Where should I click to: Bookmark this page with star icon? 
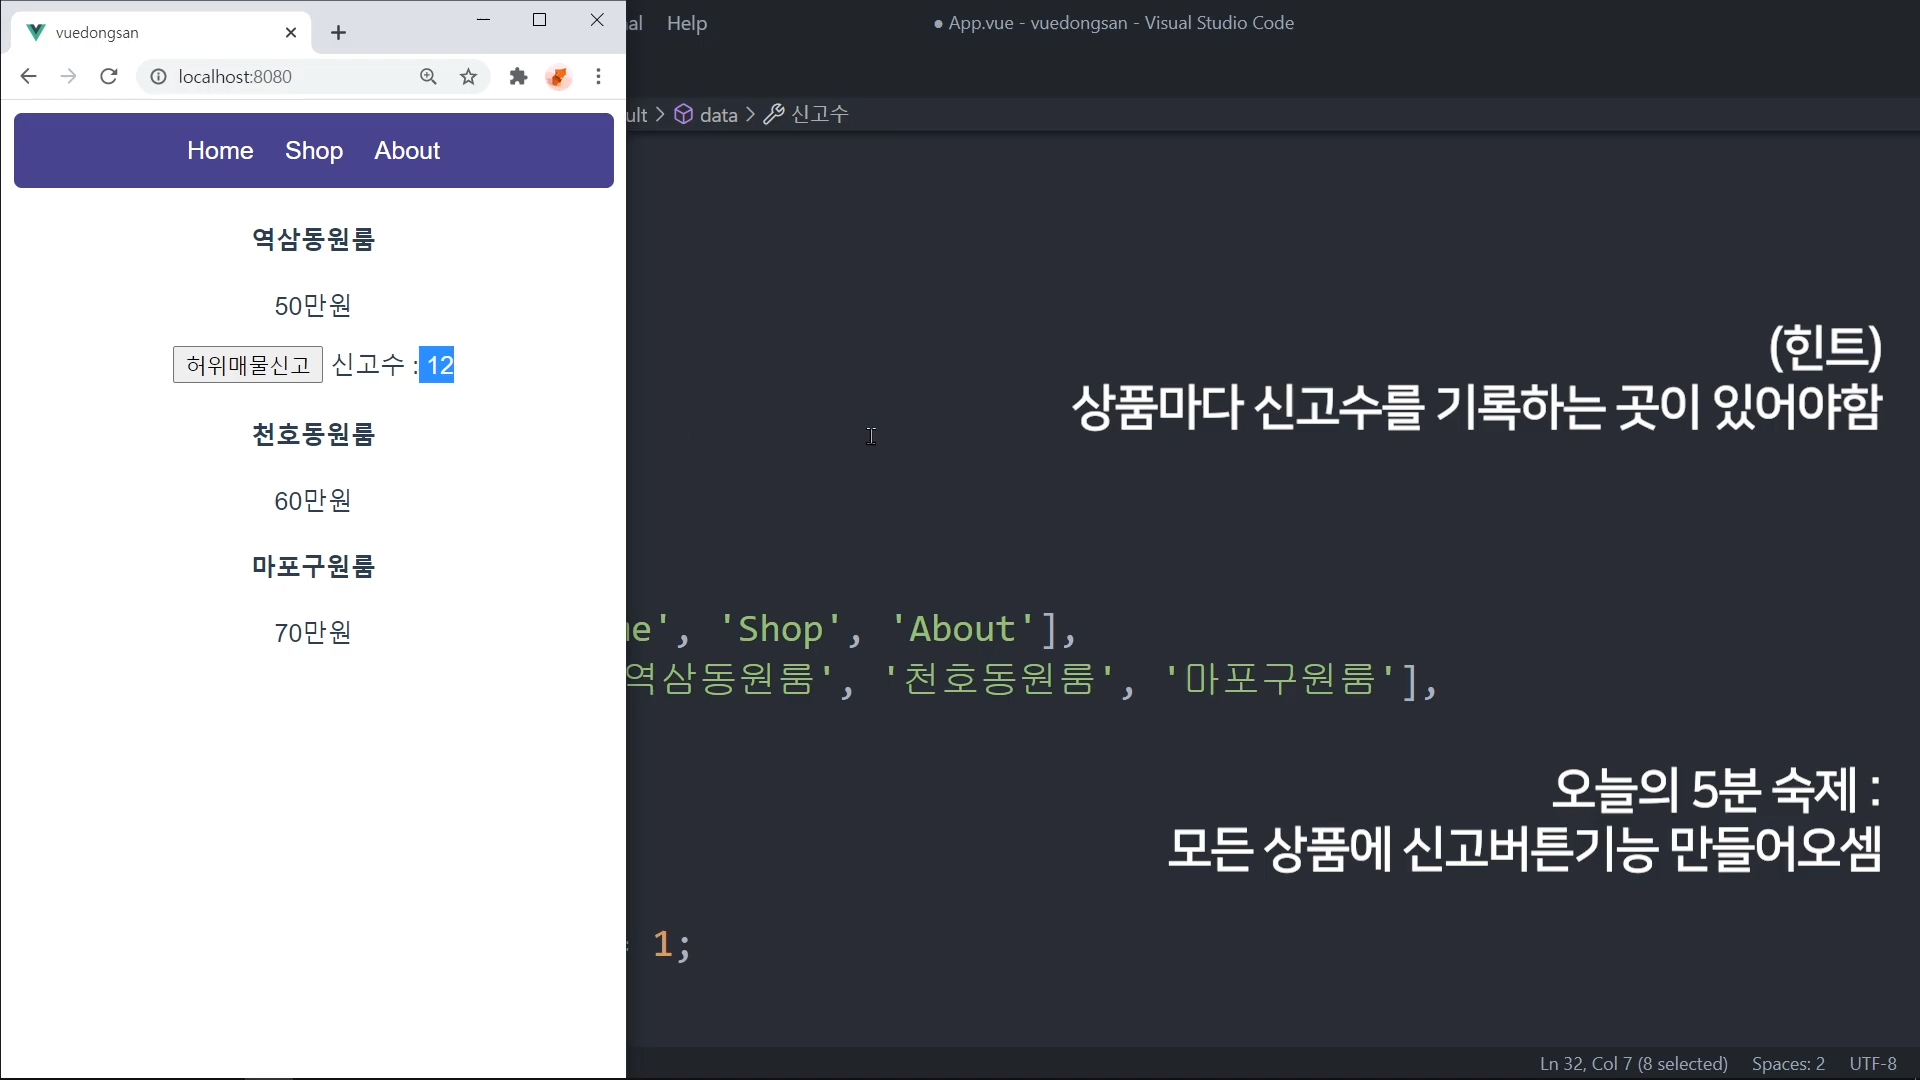468,77
